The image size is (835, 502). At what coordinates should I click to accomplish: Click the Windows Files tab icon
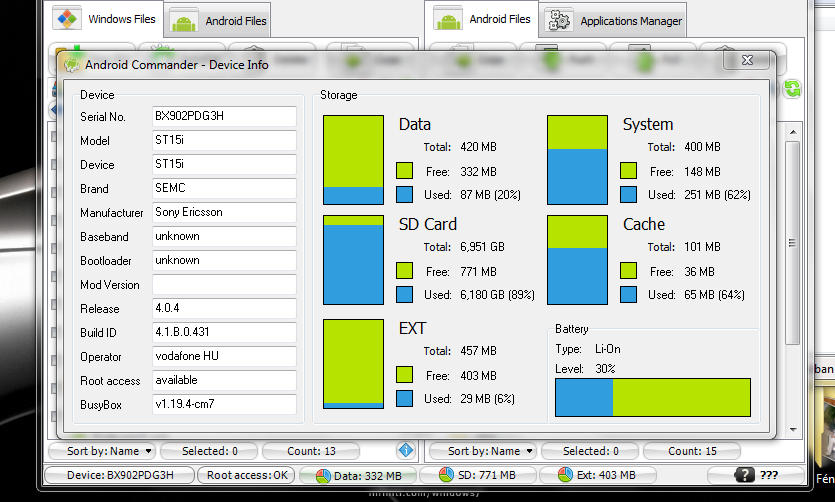point(67,19)
